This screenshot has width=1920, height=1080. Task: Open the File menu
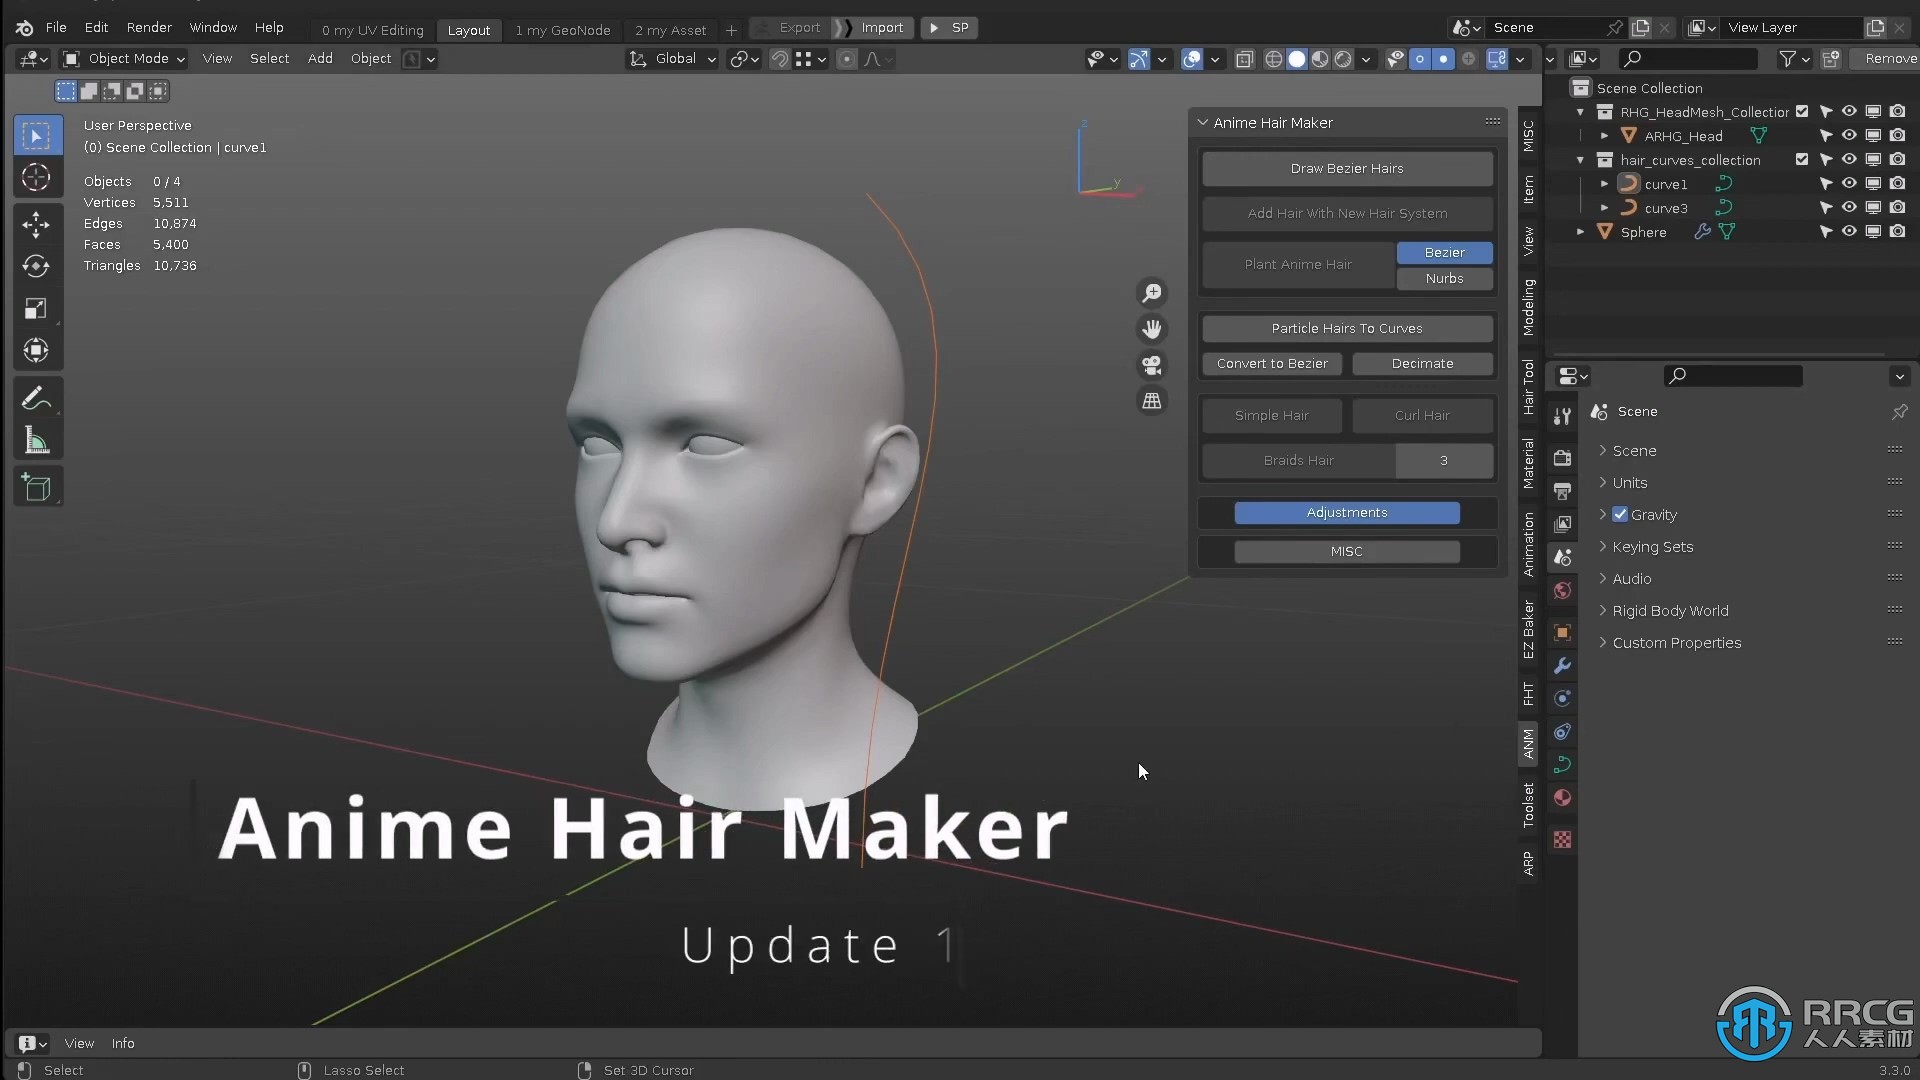(x=56, y=28)
